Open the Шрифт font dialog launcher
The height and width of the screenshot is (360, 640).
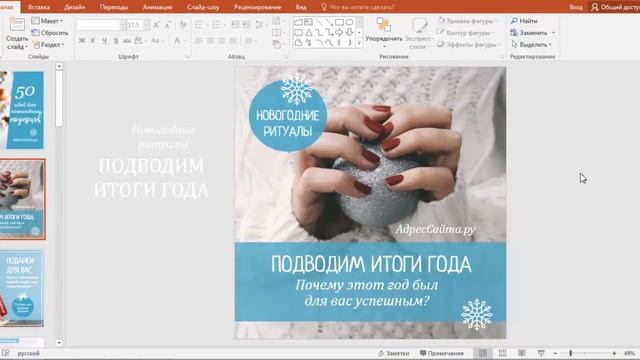187,57
